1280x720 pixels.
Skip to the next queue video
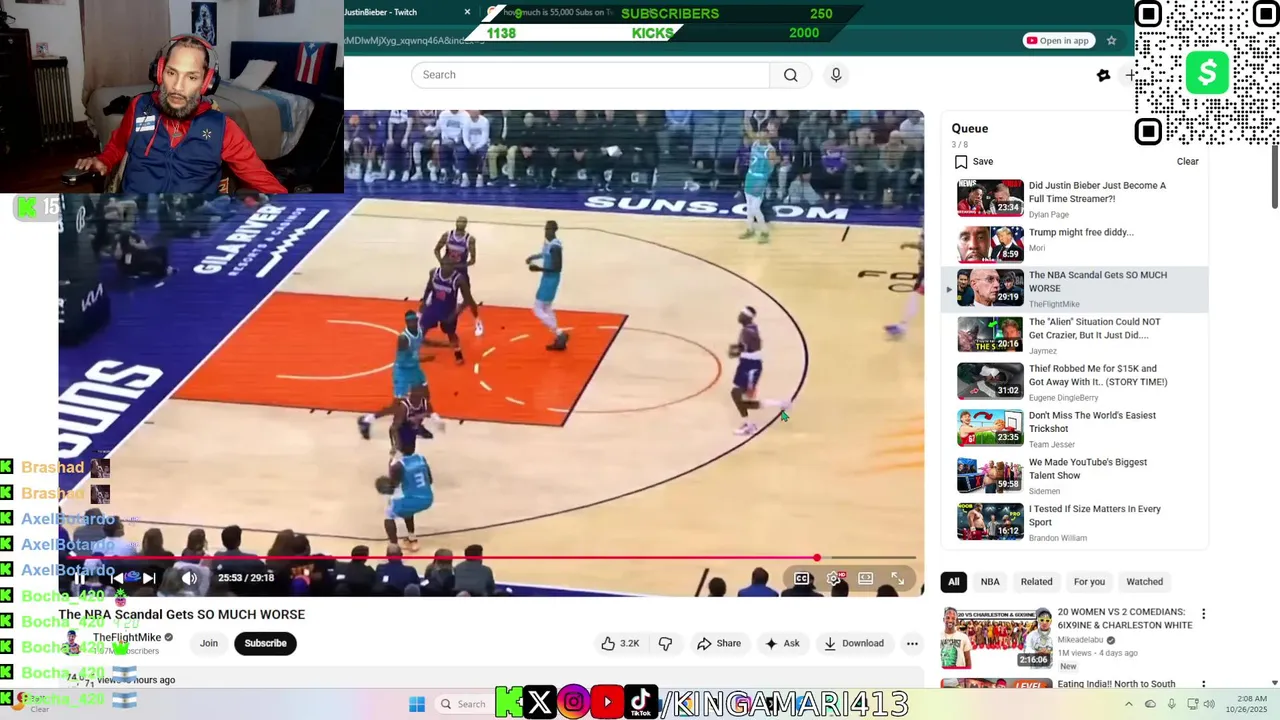click(149, 578)
